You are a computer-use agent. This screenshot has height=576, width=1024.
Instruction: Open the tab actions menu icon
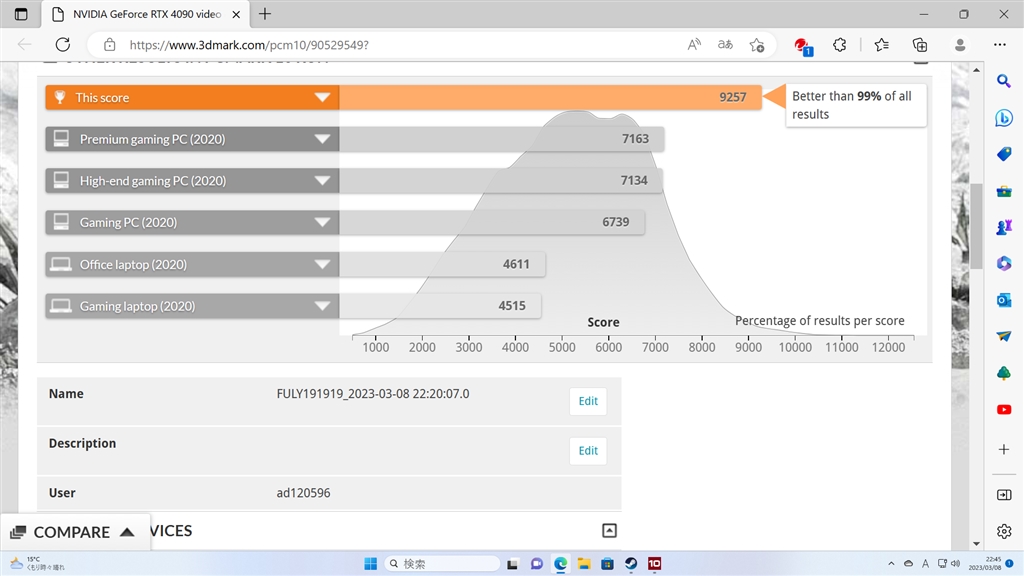pyautogui.click(x=21, y=14)
